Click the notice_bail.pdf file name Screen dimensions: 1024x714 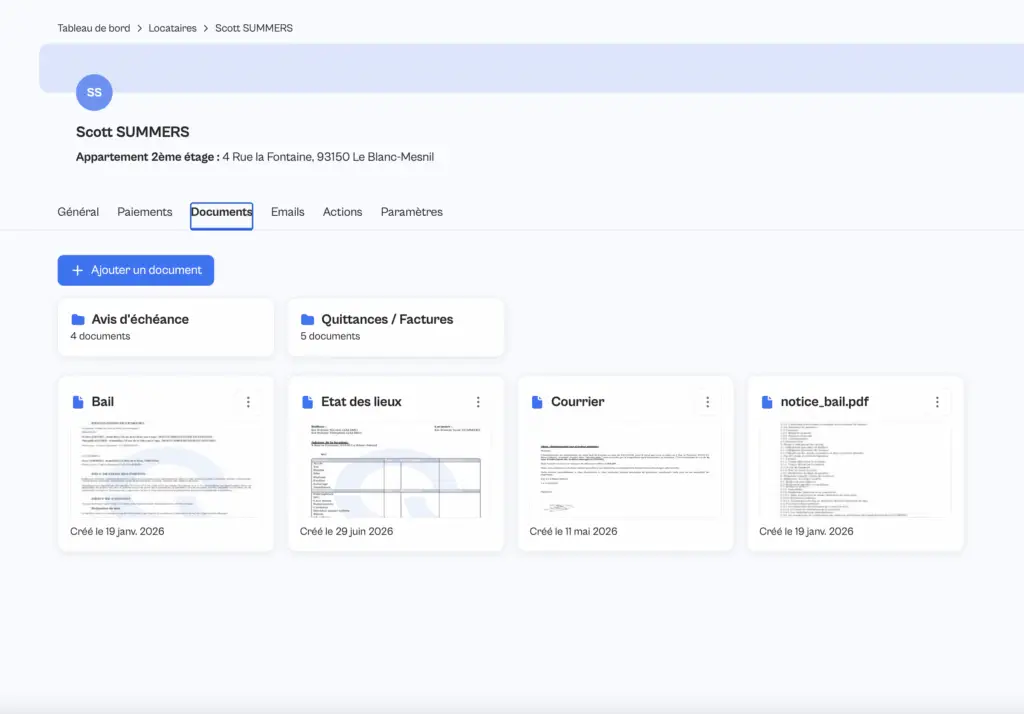tap(825, 402)
